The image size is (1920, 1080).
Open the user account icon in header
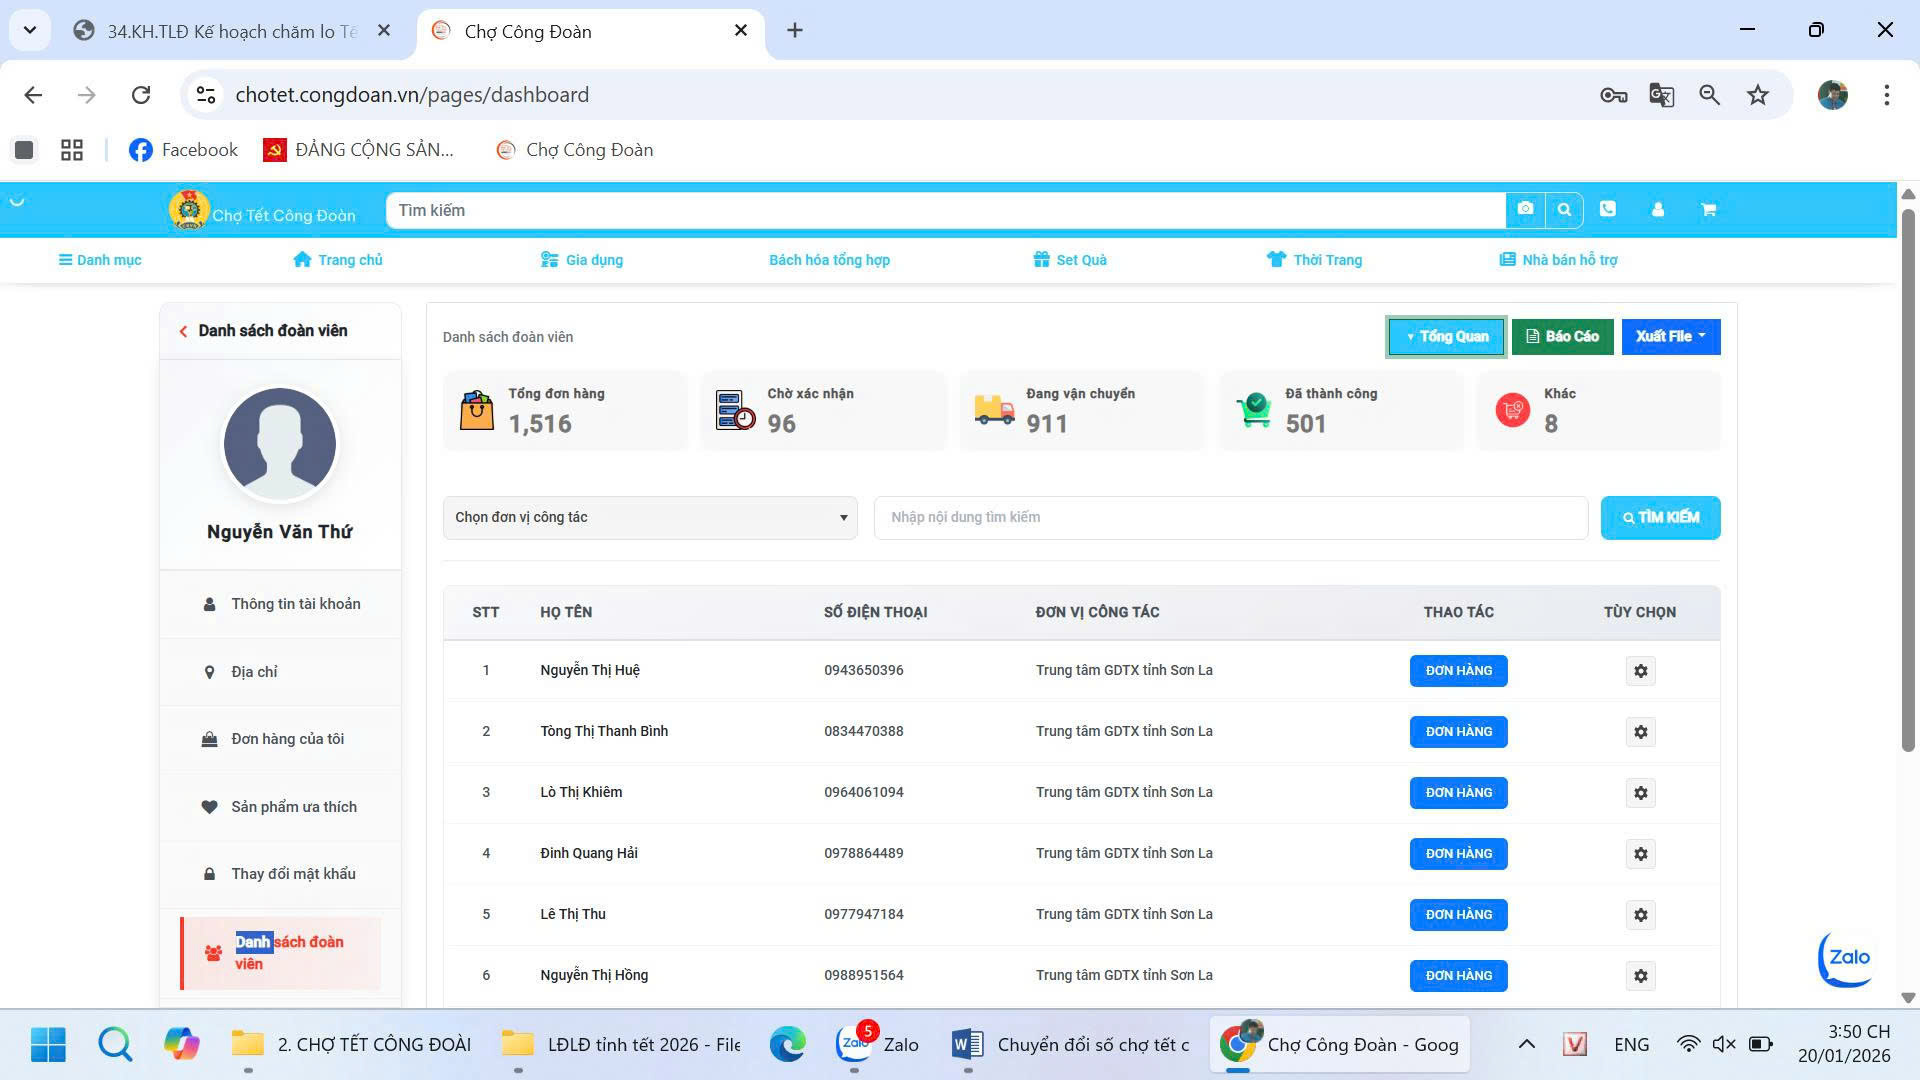coord(1658,209)
